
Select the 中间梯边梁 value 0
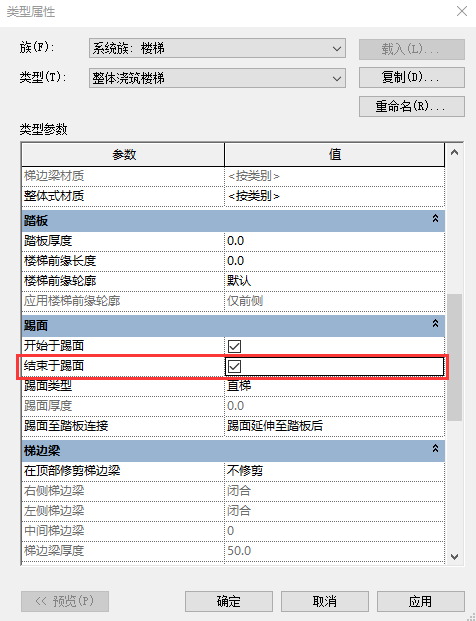(x=334, y=531)
